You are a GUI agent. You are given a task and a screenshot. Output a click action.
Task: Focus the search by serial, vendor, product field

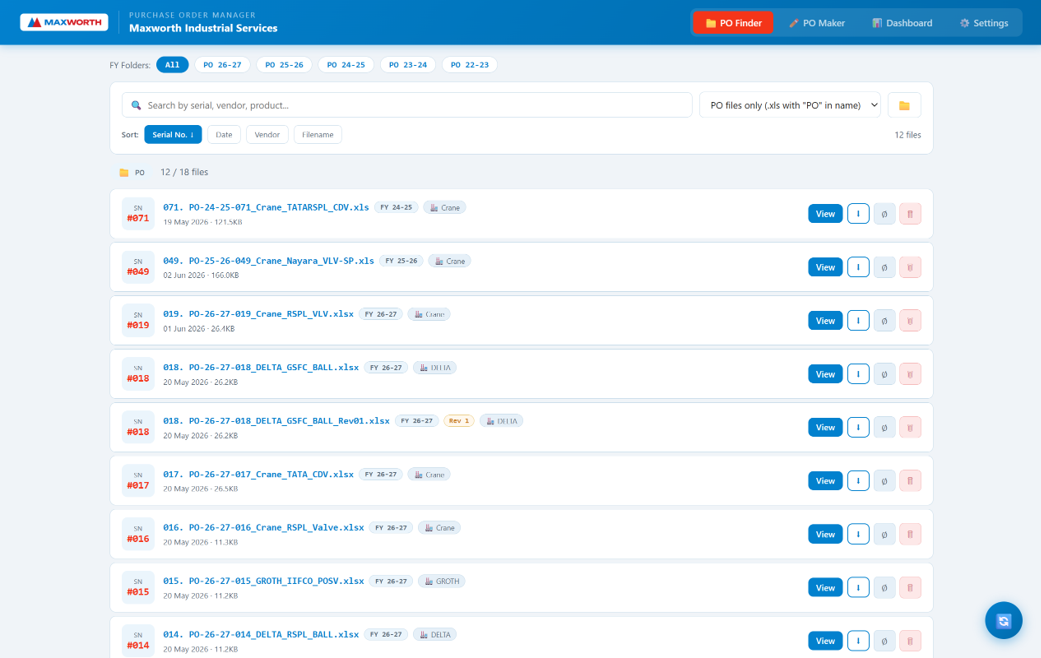[x=407, y=105]
